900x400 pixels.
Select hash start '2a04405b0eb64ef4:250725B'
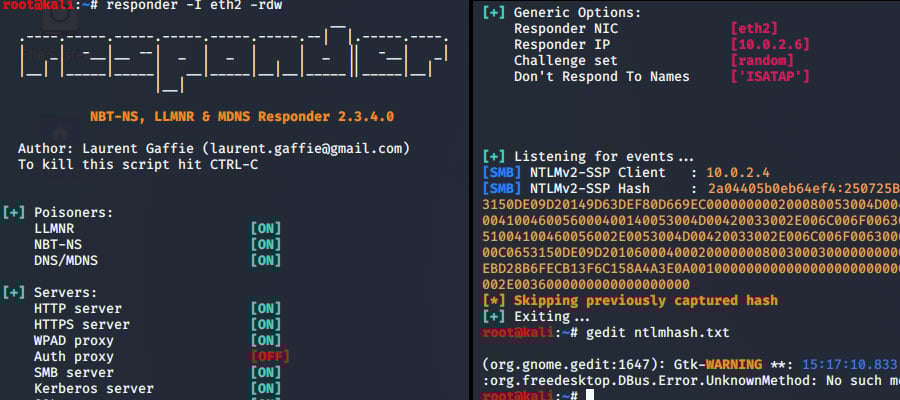804,189
